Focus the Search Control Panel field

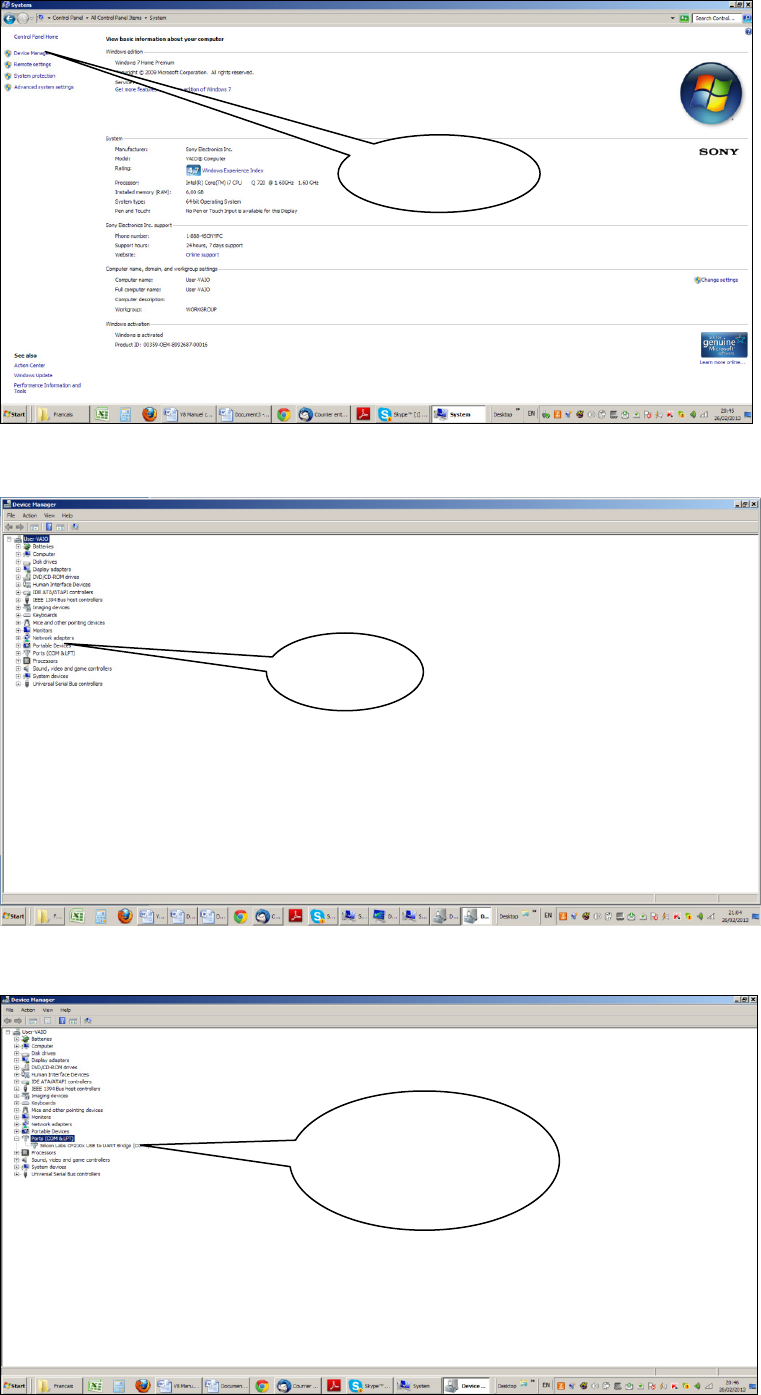click(716, 18)
